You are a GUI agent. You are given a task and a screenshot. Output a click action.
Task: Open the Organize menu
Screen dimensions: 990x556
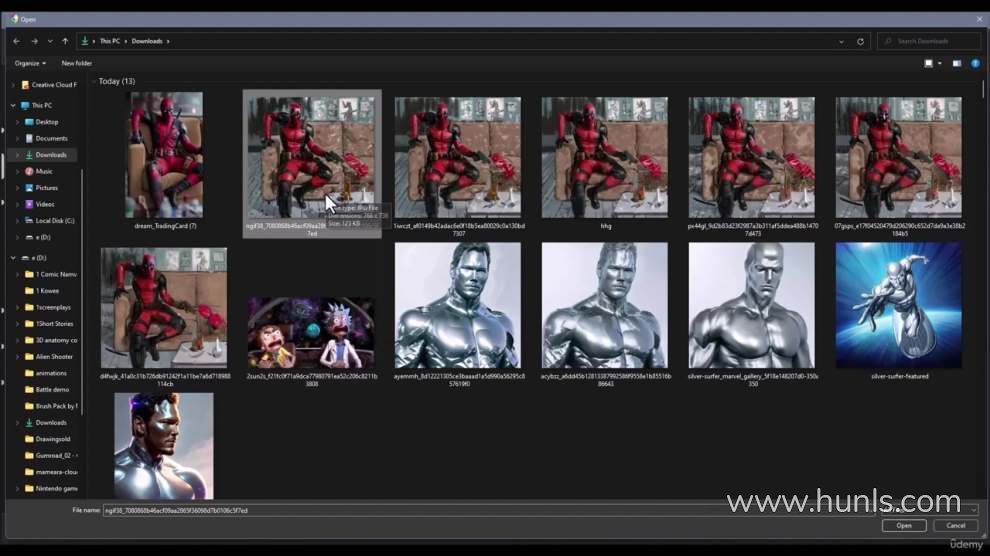pos(30,63)
